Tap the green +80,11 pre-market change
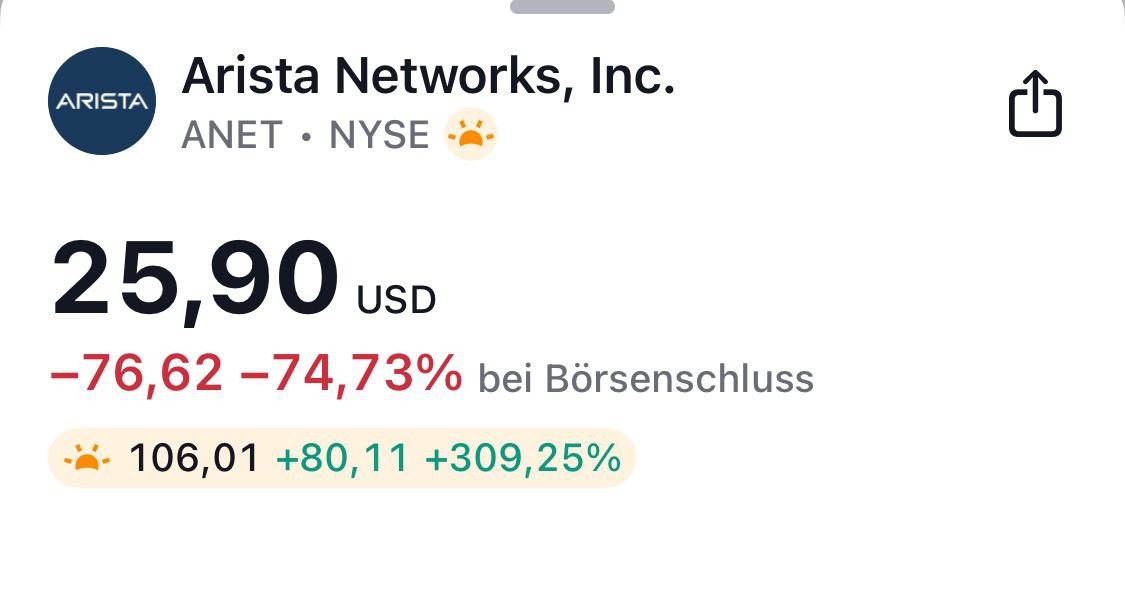Viewport: 1125px width, 589px height. click(342, 459)
